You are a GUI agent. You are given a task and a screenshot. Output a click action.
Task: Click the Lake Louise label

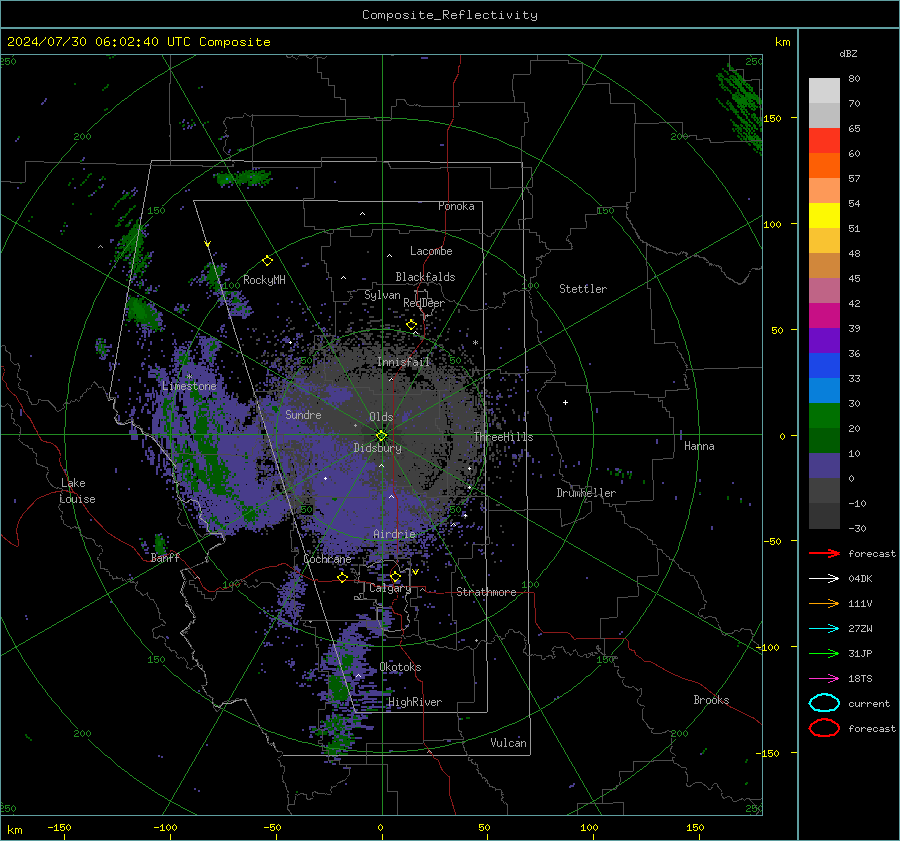point(77,491)
